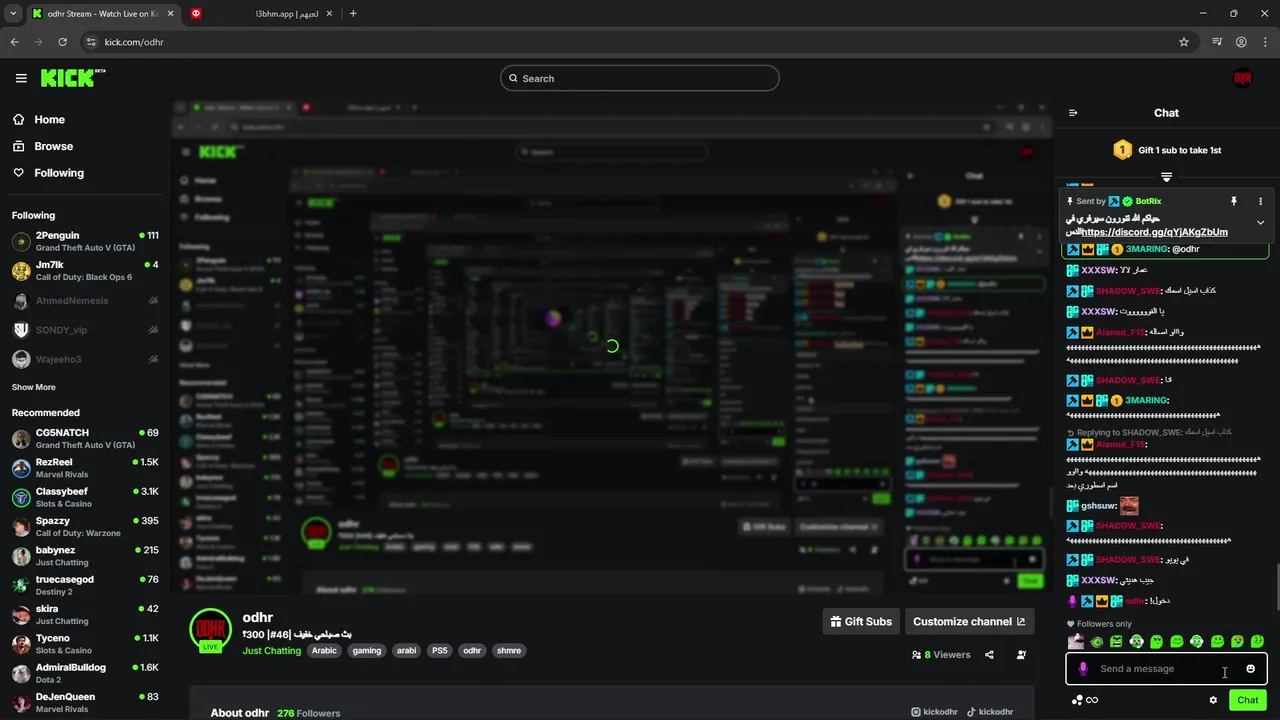Click the odhr channel avatar

[211, 629]
